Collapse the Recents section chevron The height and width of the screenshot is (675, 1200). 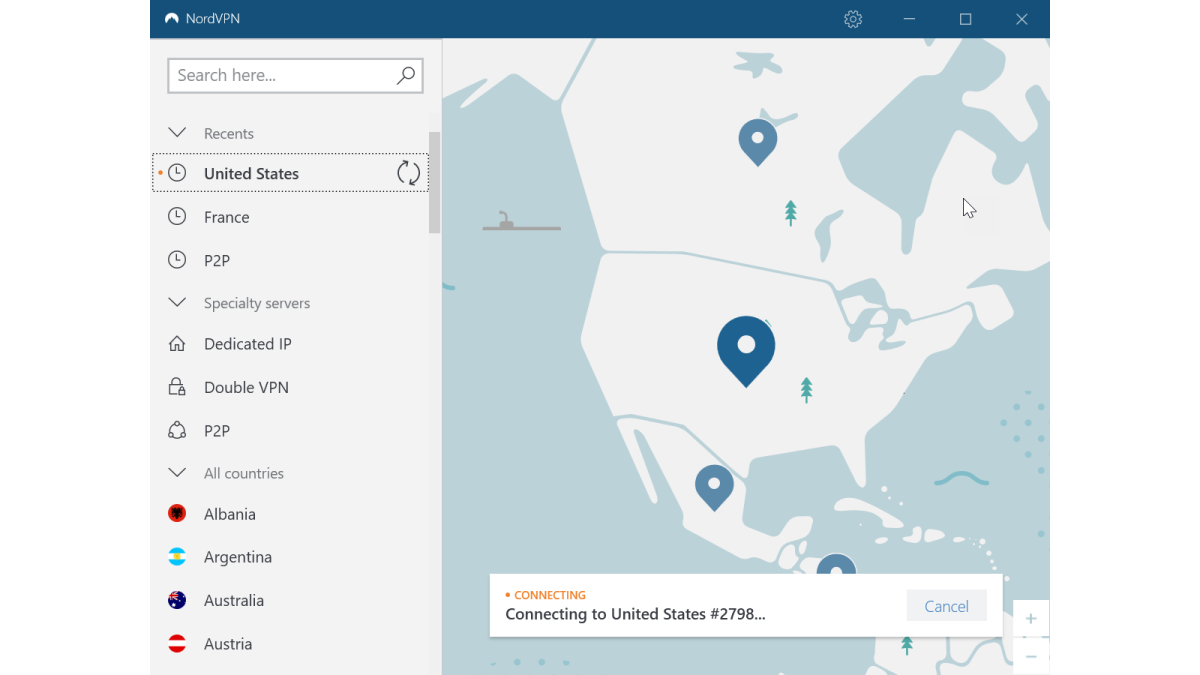click(177, 132)
